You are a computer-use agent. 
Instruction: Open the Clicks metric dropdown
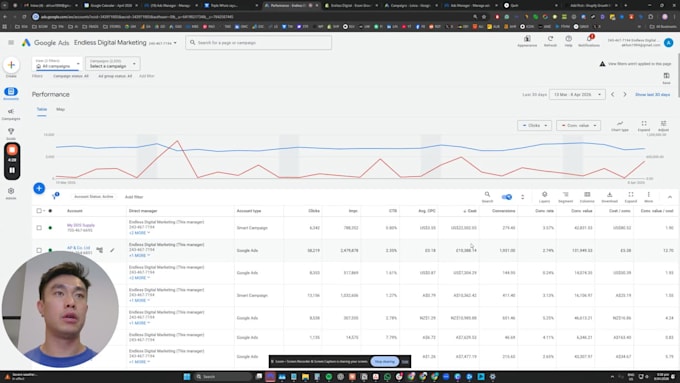(534, 126)
